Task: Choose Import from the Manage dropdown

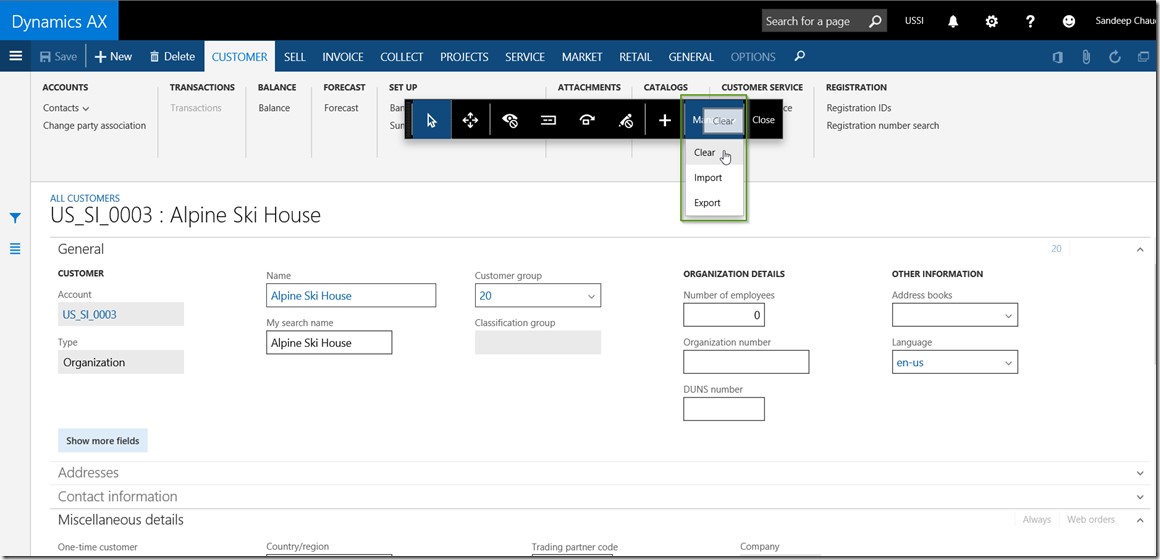Action: (714, 178)
